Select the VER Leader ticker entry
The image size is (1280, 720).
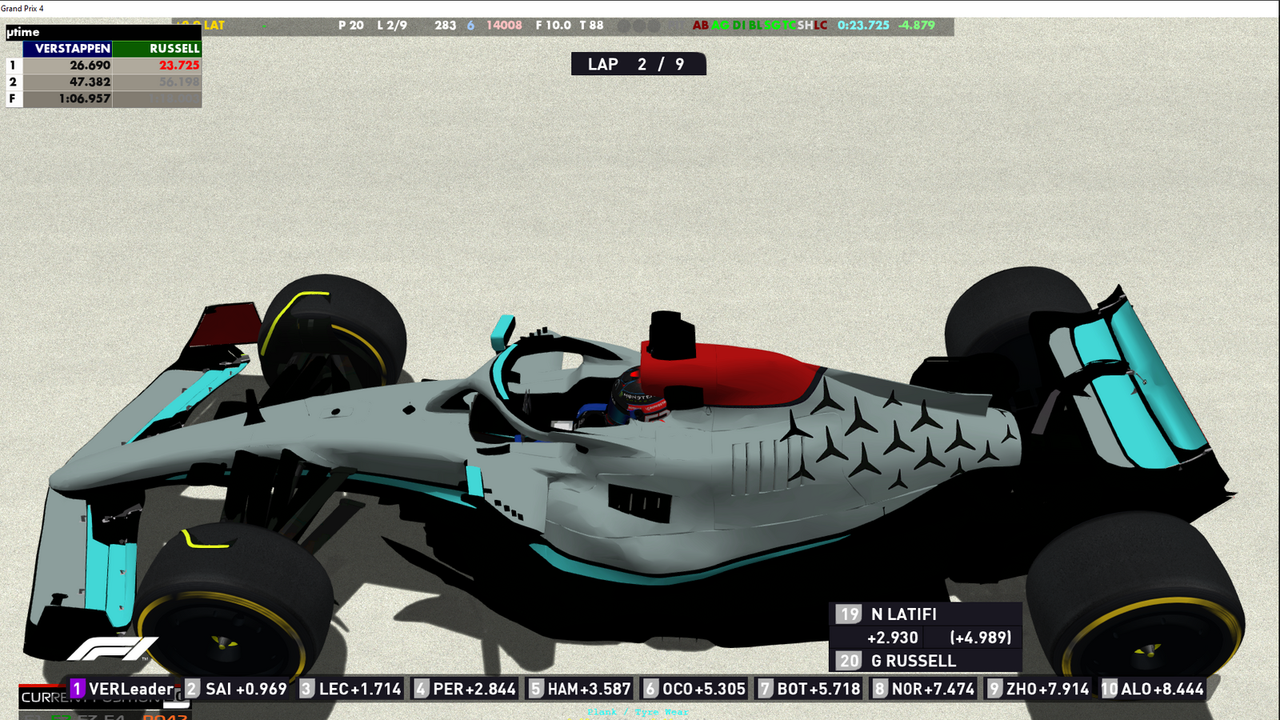click(122, 688)
